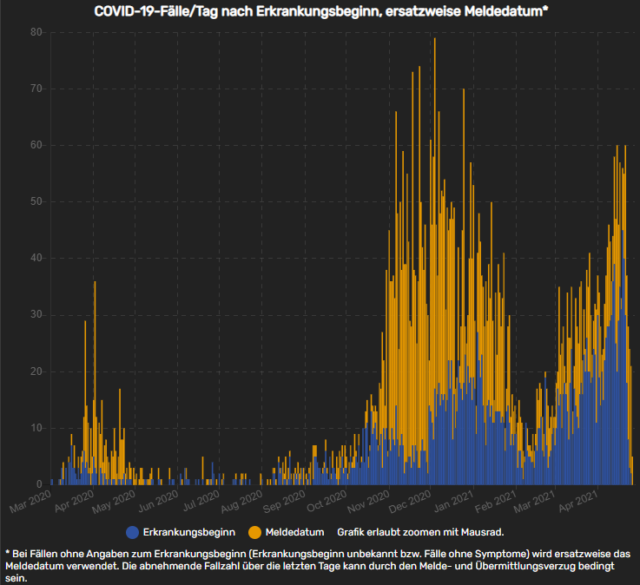This screenshot has width=640, height=585.
Task: Click the tallest orange bar peak near 79
Action: (x=434, y=40)
